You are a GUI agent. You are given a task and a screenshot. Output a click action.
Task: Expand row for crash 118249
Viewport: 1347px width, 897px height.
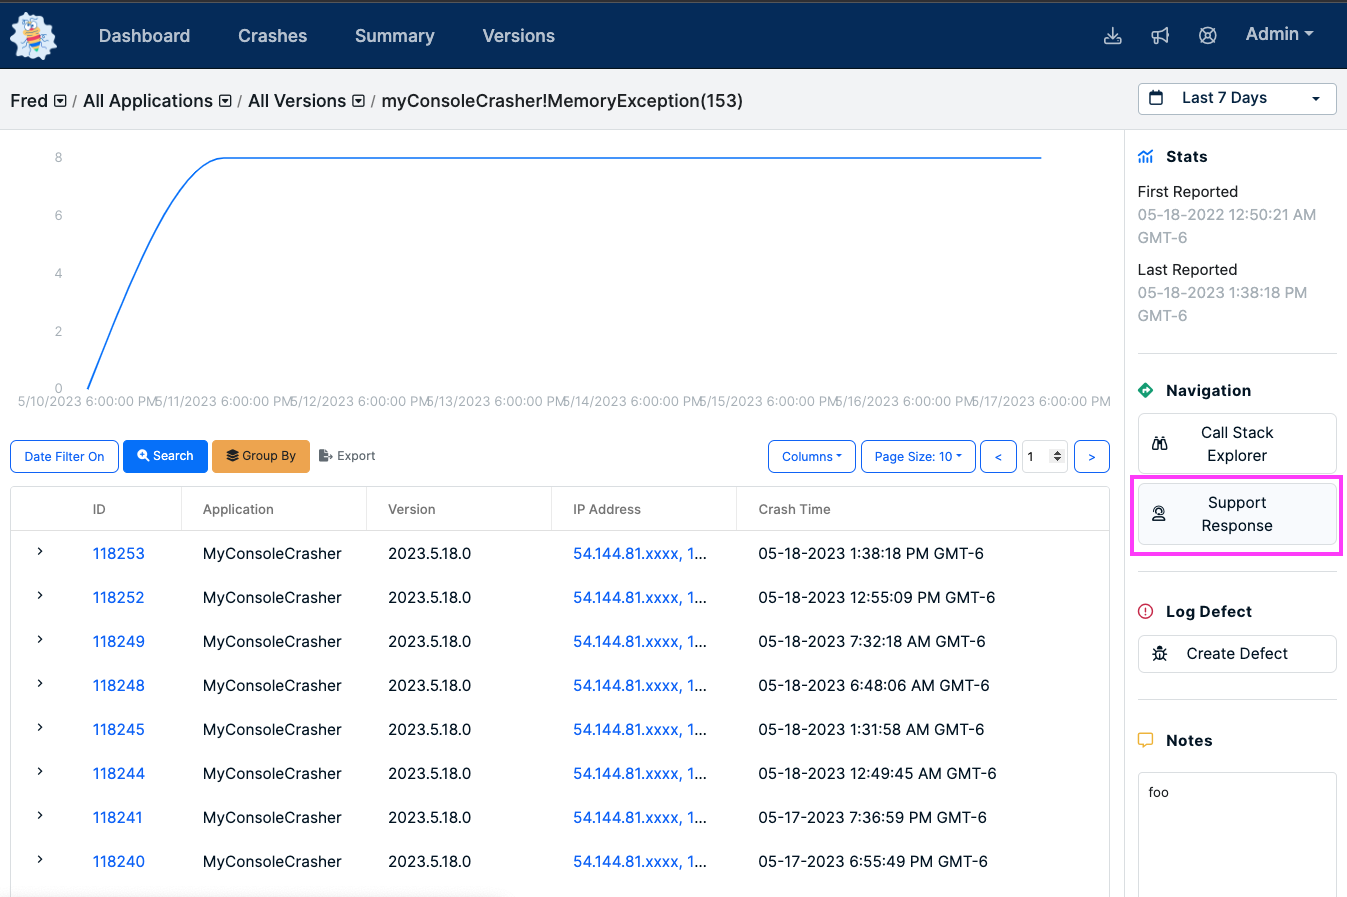point(40,640)
